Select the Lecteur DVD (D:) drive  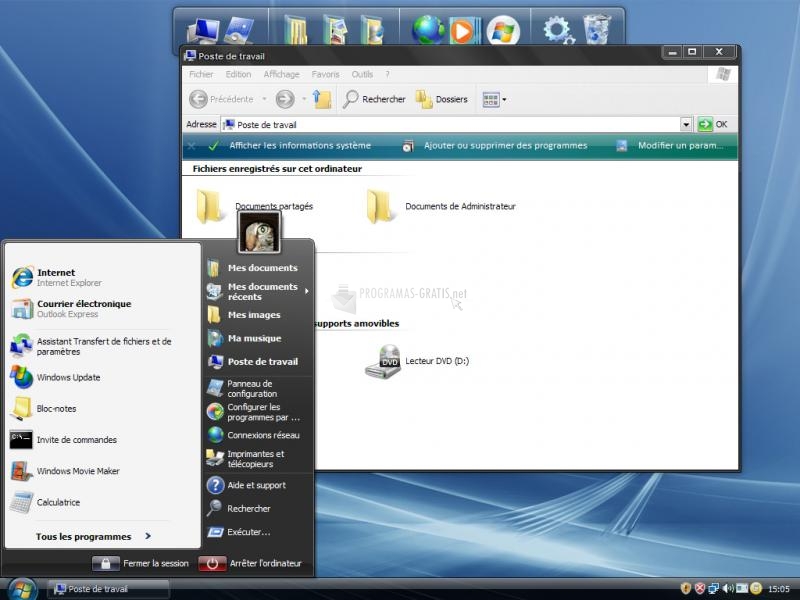coord(417,361)
